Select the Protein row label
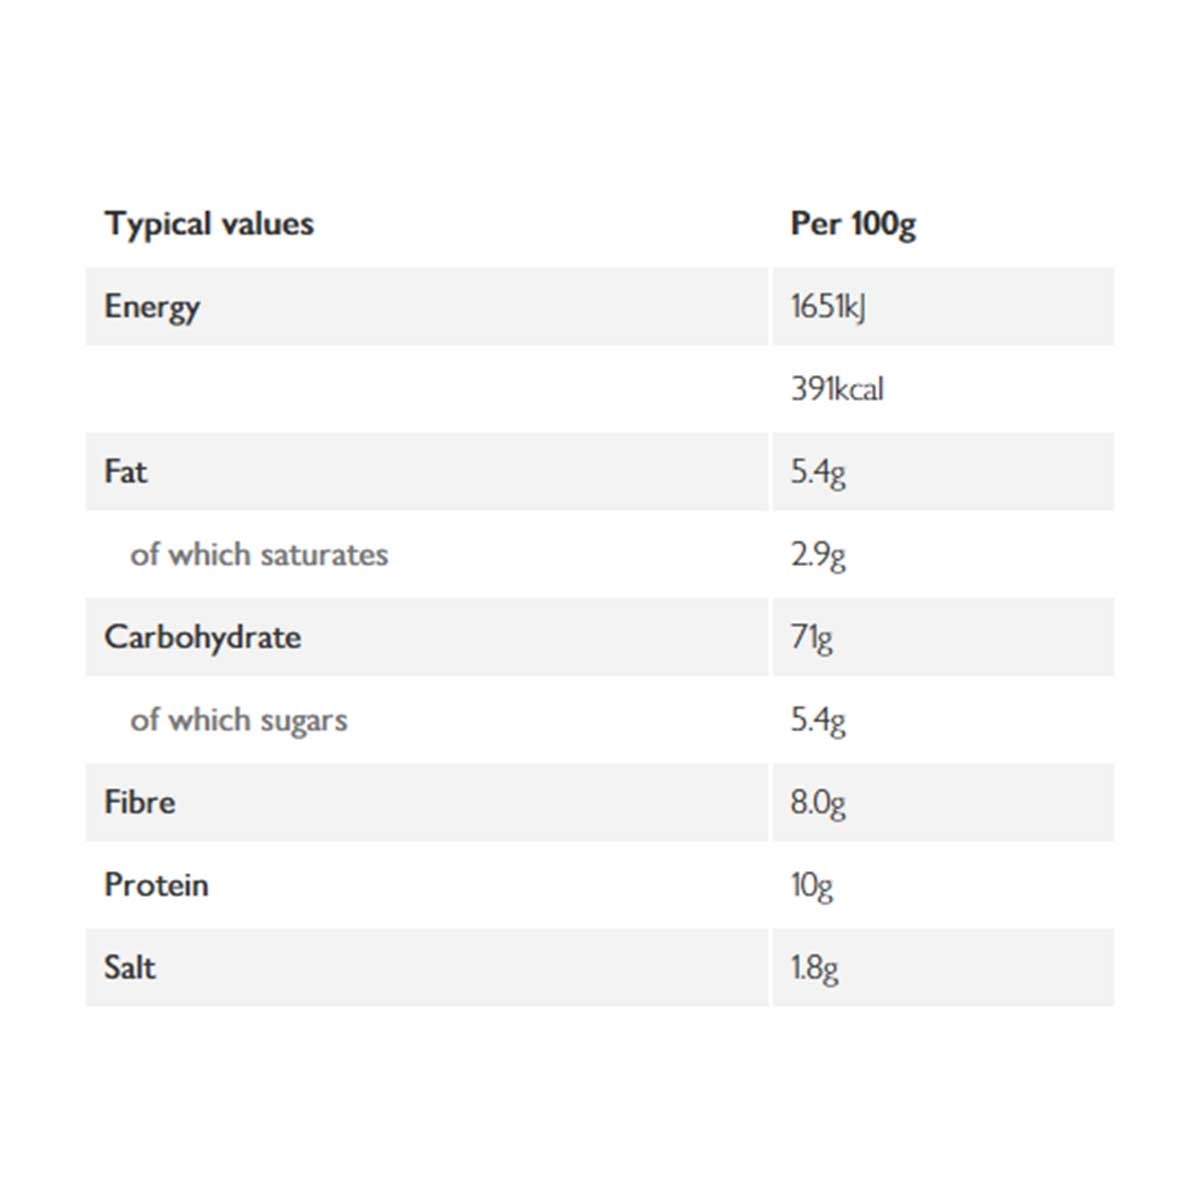Viewport: 1200px width, 1200px height. [x=156, y=885]
